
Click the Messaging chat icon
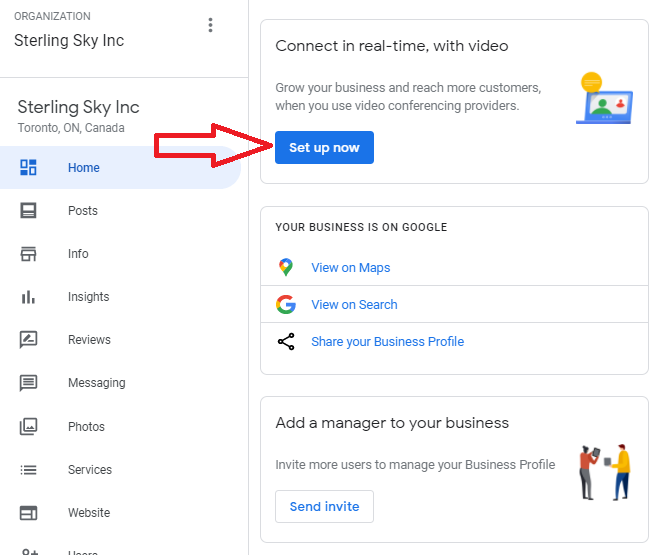[x=28, y=383]
